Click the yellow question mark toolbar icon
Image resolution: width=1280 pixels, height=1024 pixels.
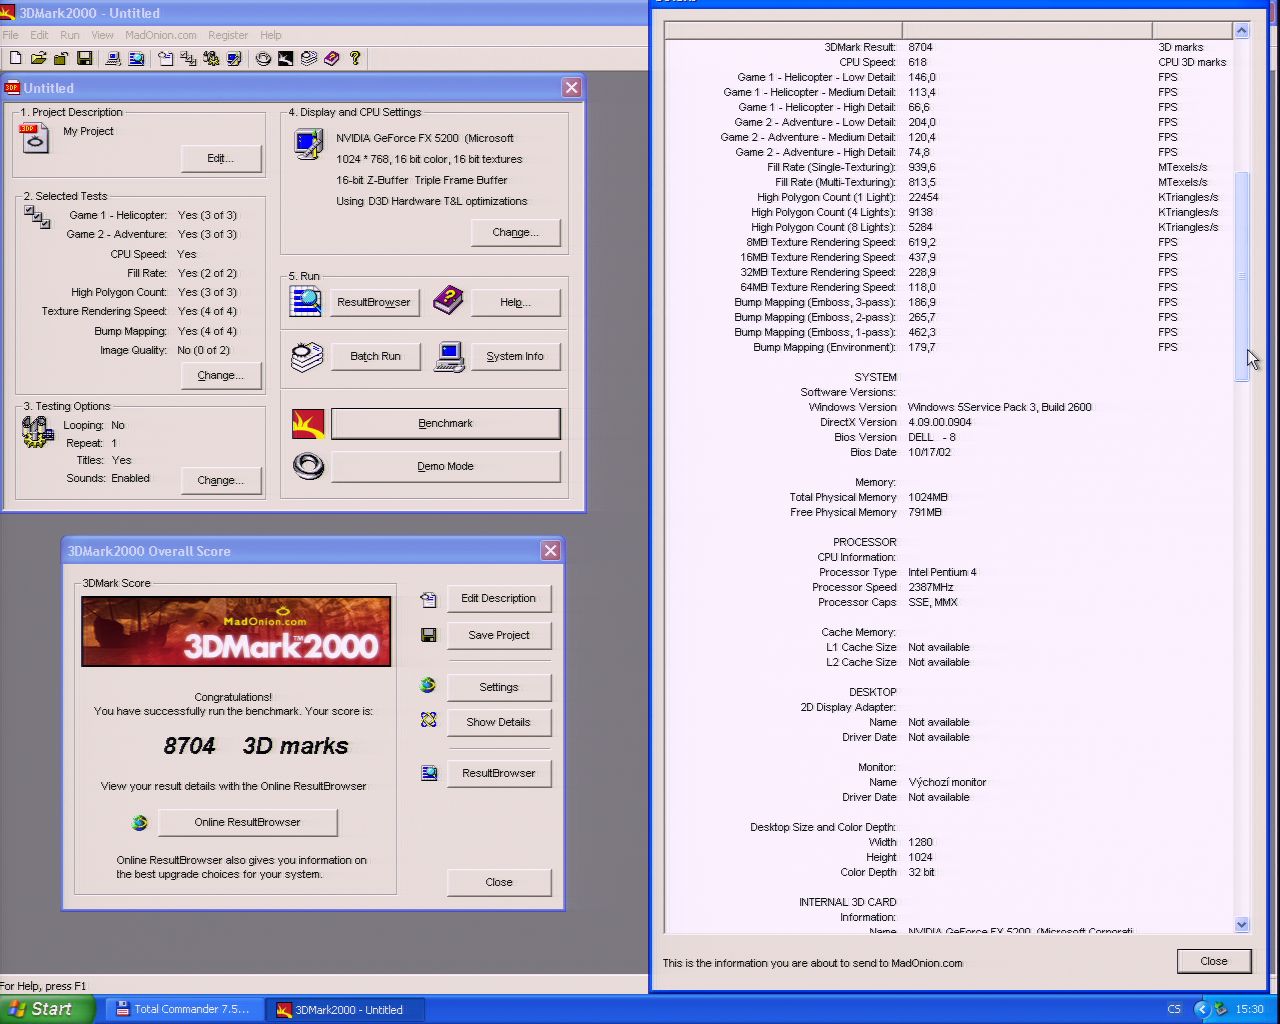tap(355, 59)
